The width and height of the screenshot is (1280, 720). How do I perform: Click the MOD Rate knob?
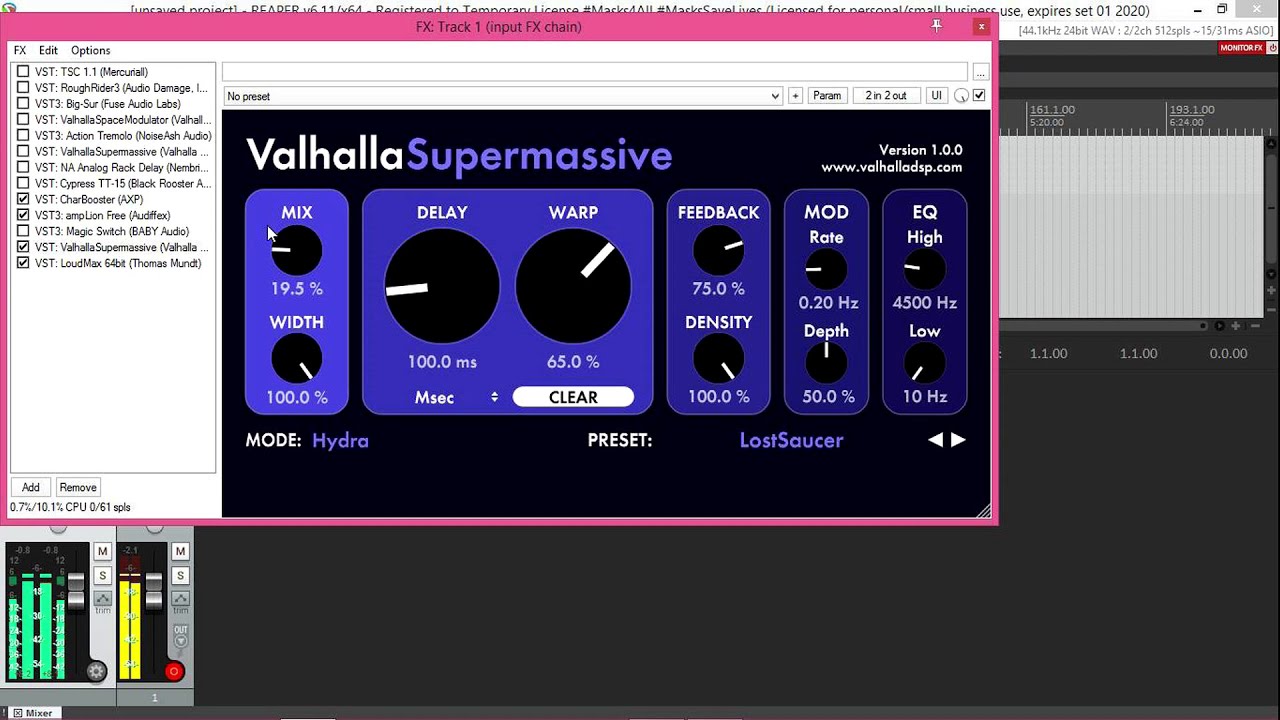[826, 269]
